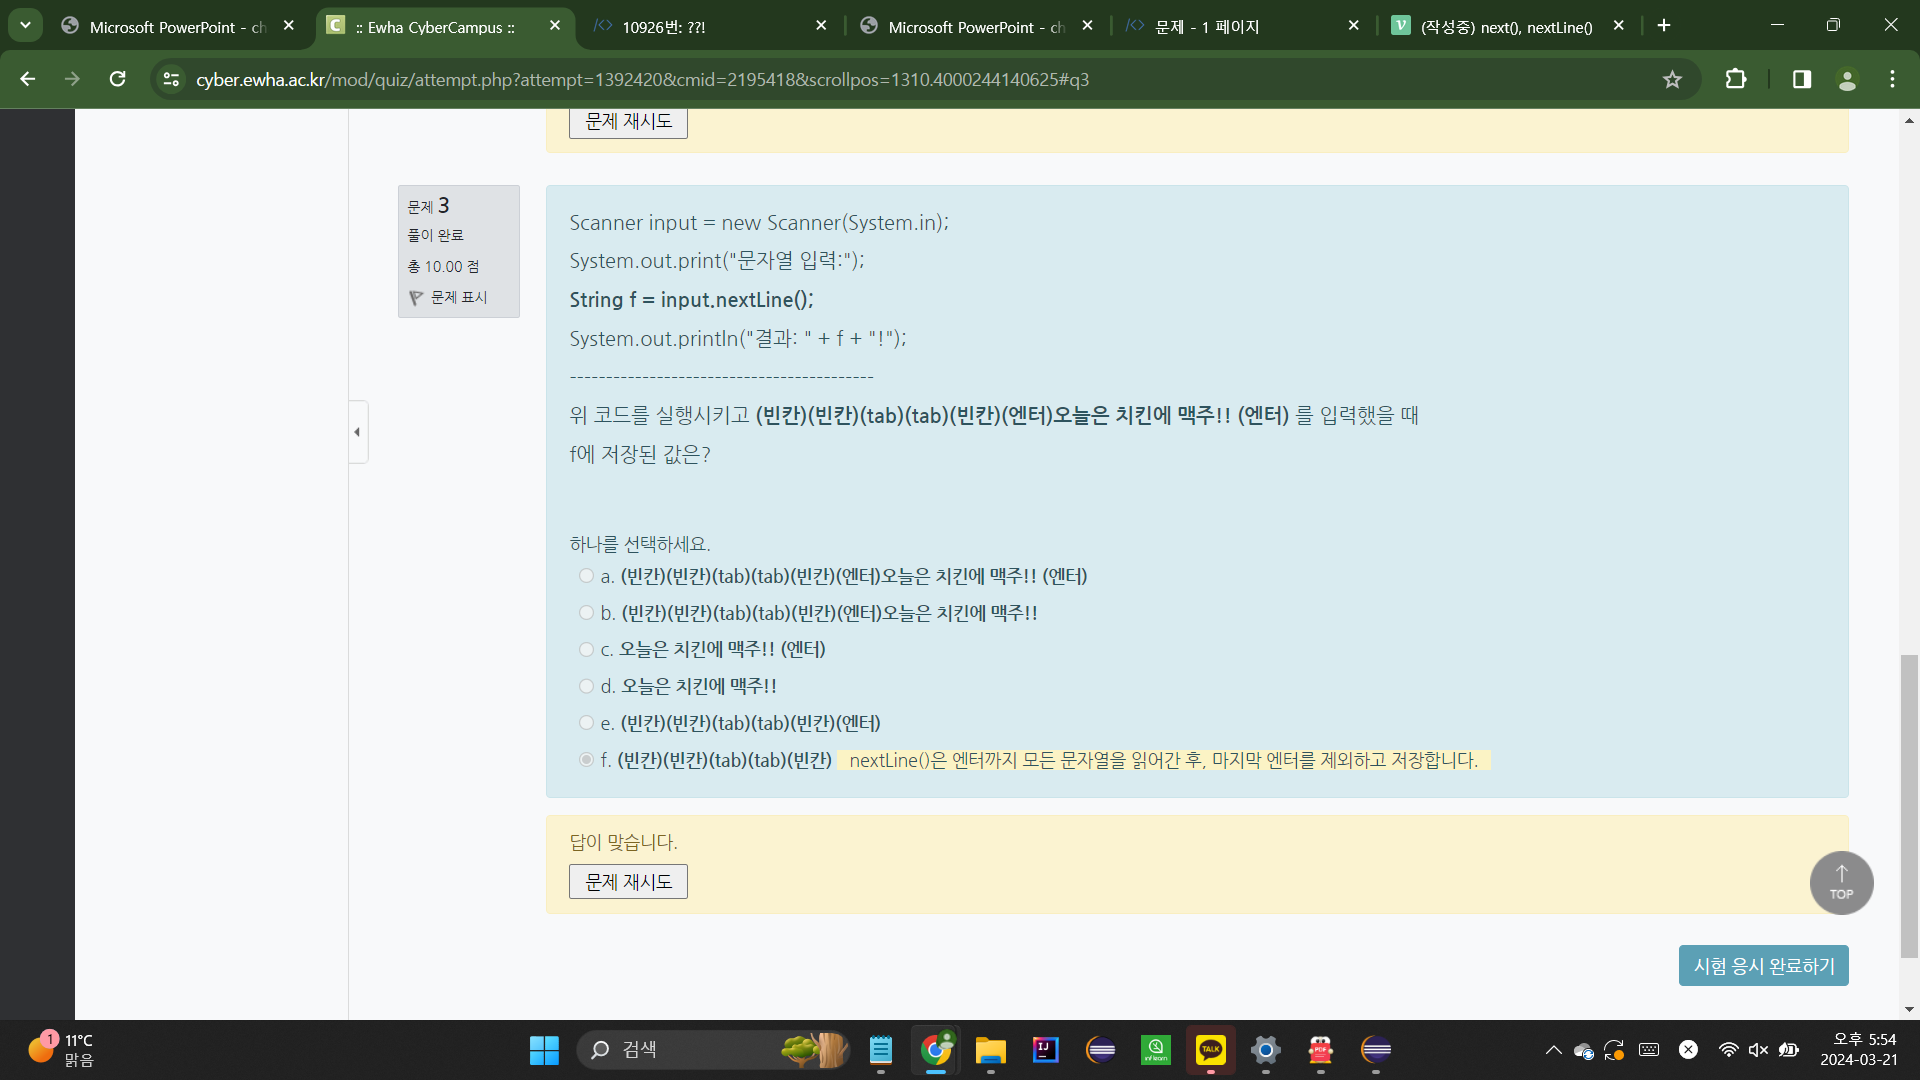The width and height of the screenshot is (1920, 1080).
Task: Expand the system tray hidden icons chevron
Action: click(x=1553, y=1049)
